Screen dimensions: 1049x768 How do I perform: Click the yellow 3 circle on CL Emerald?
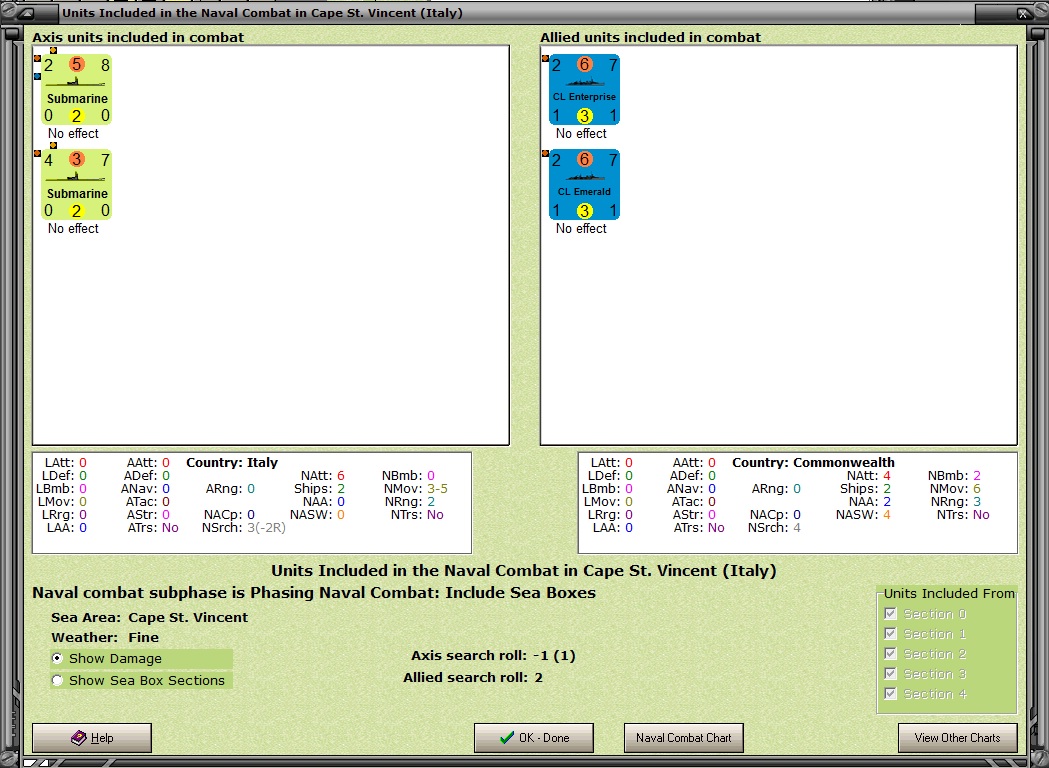click(585, 211)
